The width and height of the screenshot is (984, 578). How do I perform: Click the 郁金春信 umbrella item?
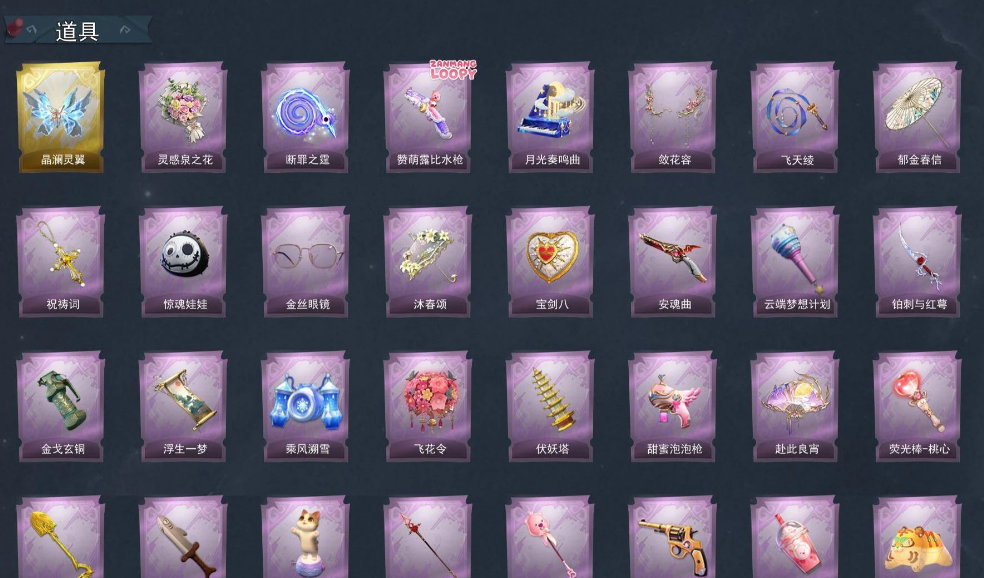[x=917, y=117]
